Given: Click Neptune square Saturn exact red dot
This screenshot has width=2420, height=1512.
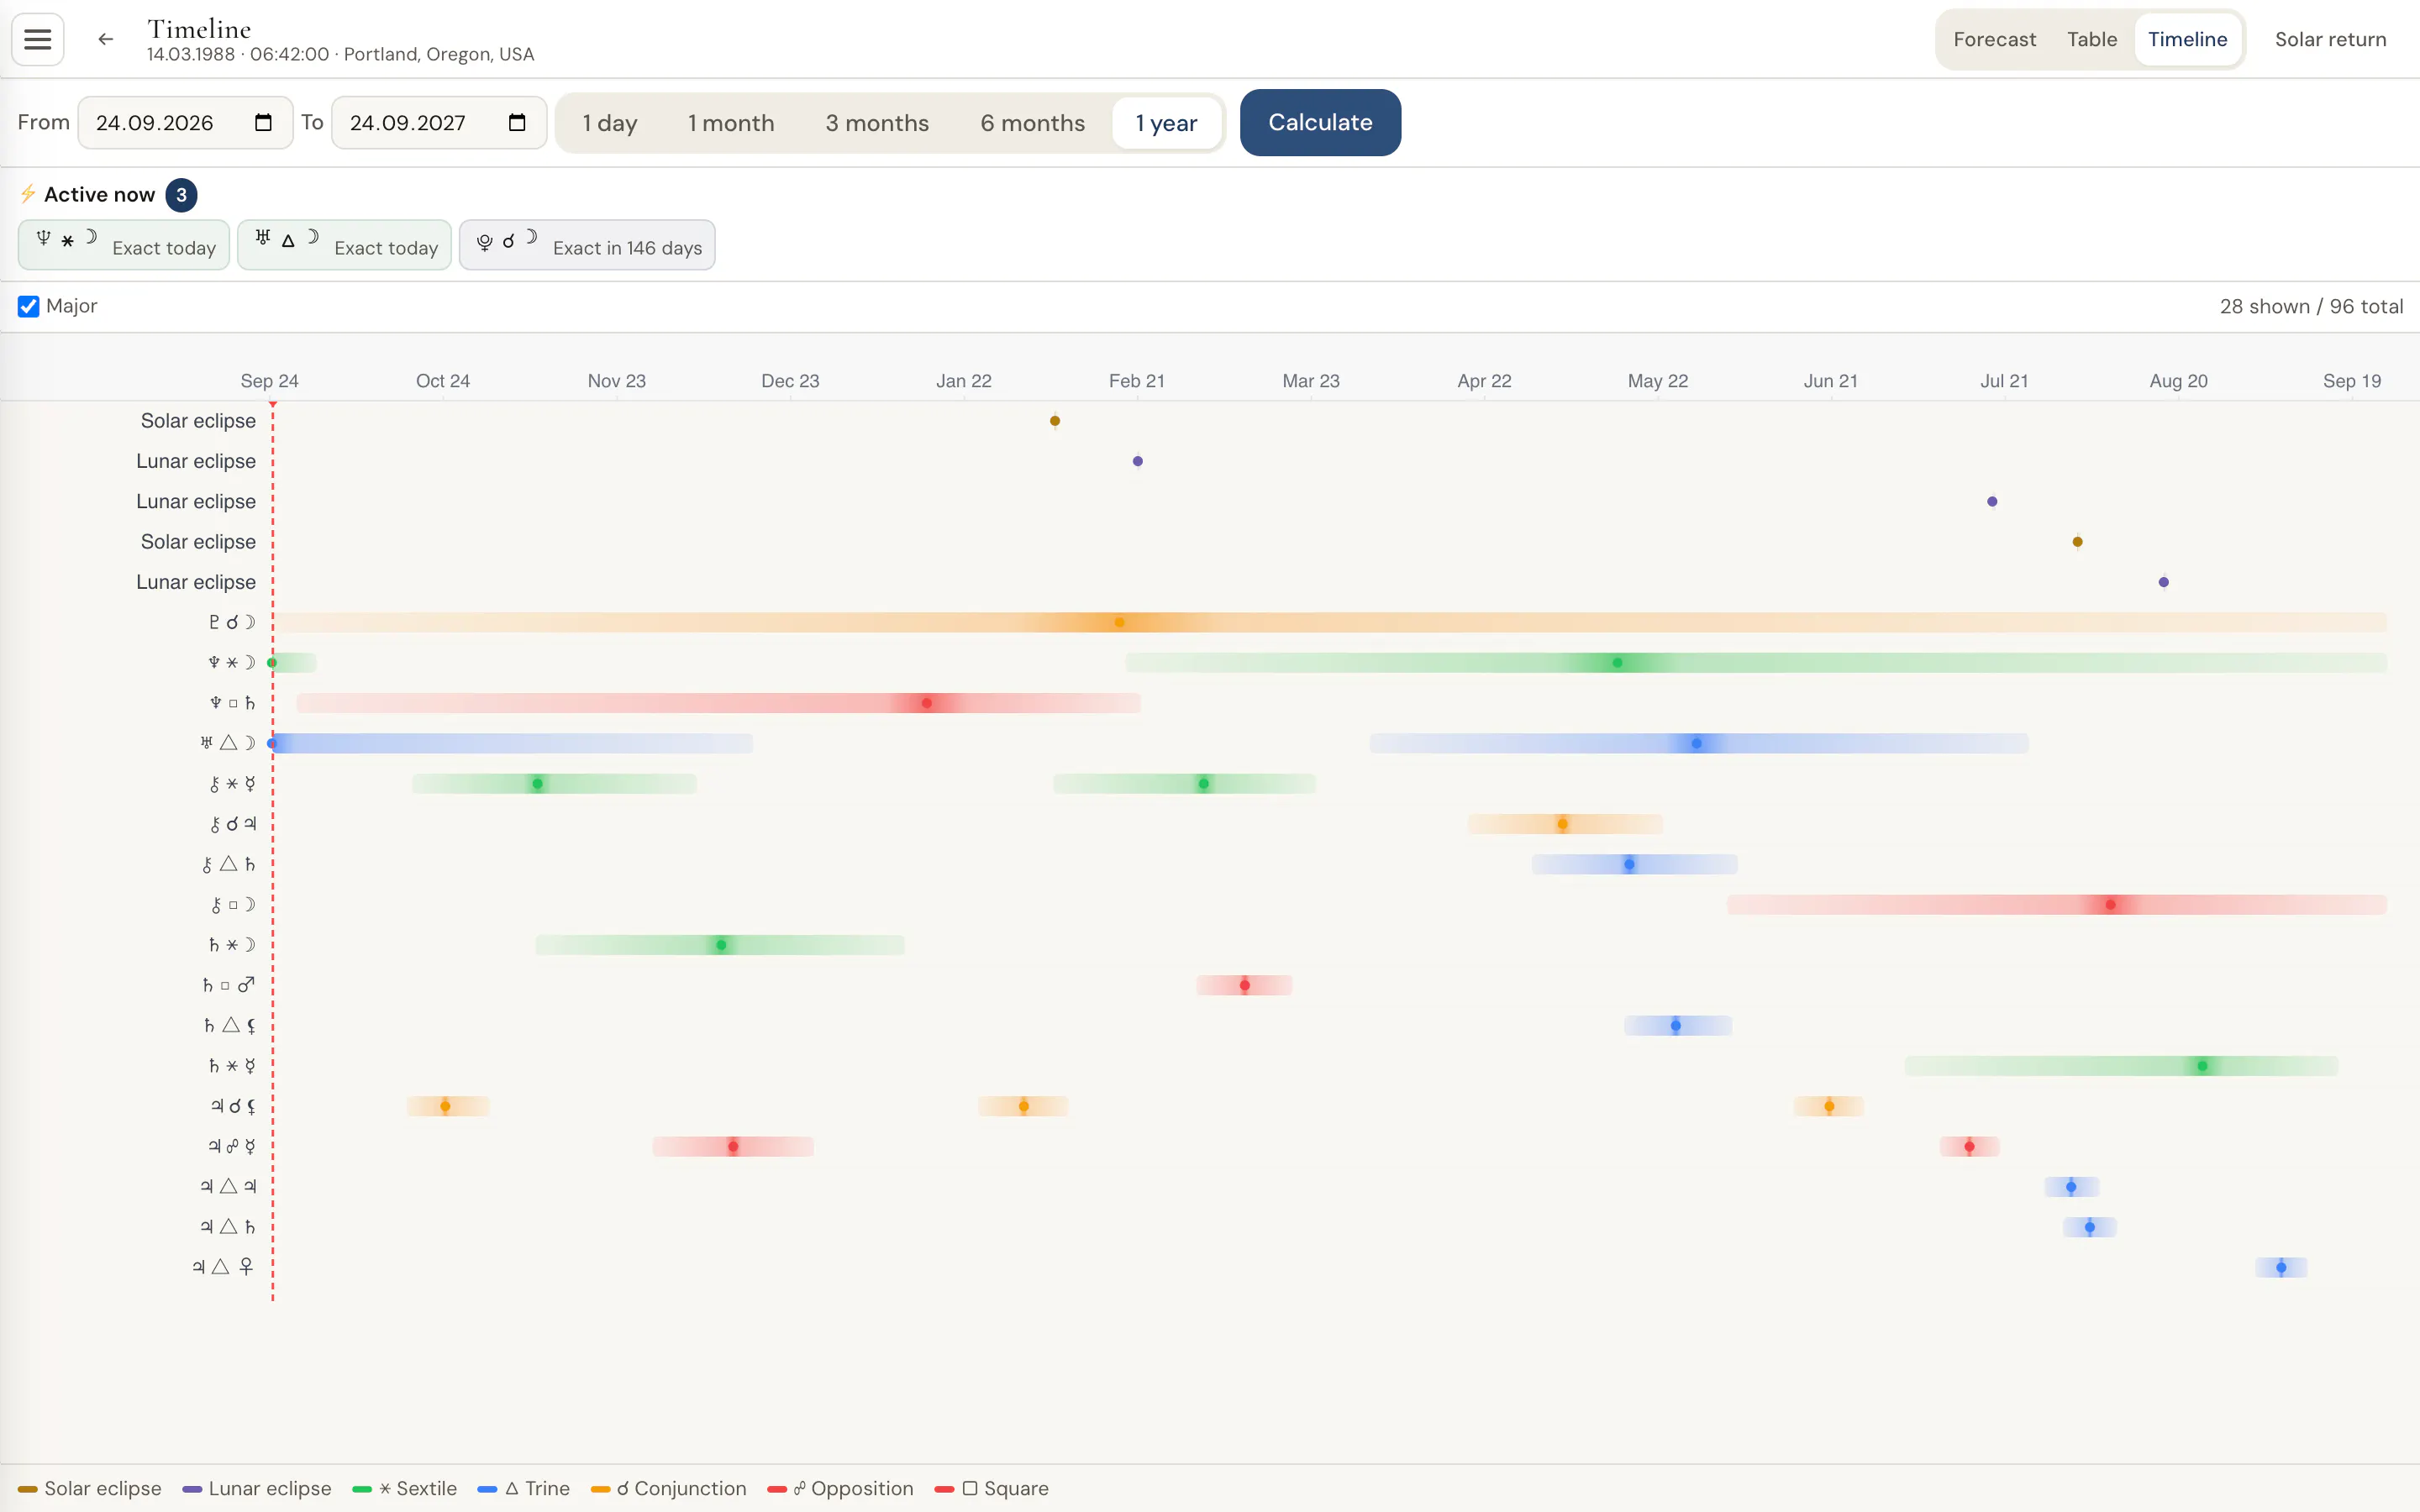Looking at the screenshot, I should (x=927, y=703).
